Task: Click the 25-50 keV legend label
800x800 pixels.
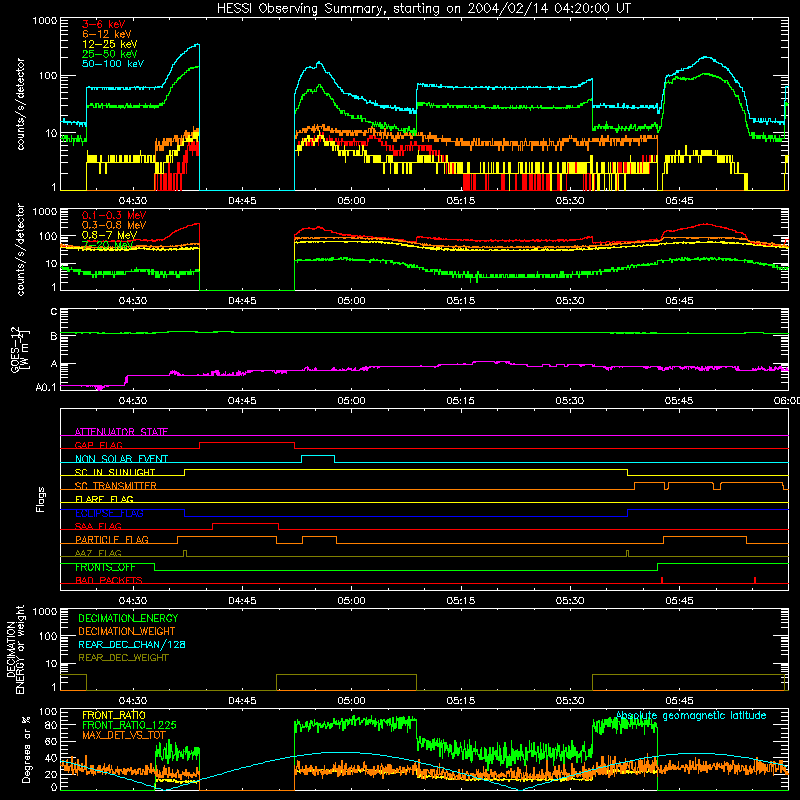Action: [x=110, y=54]
